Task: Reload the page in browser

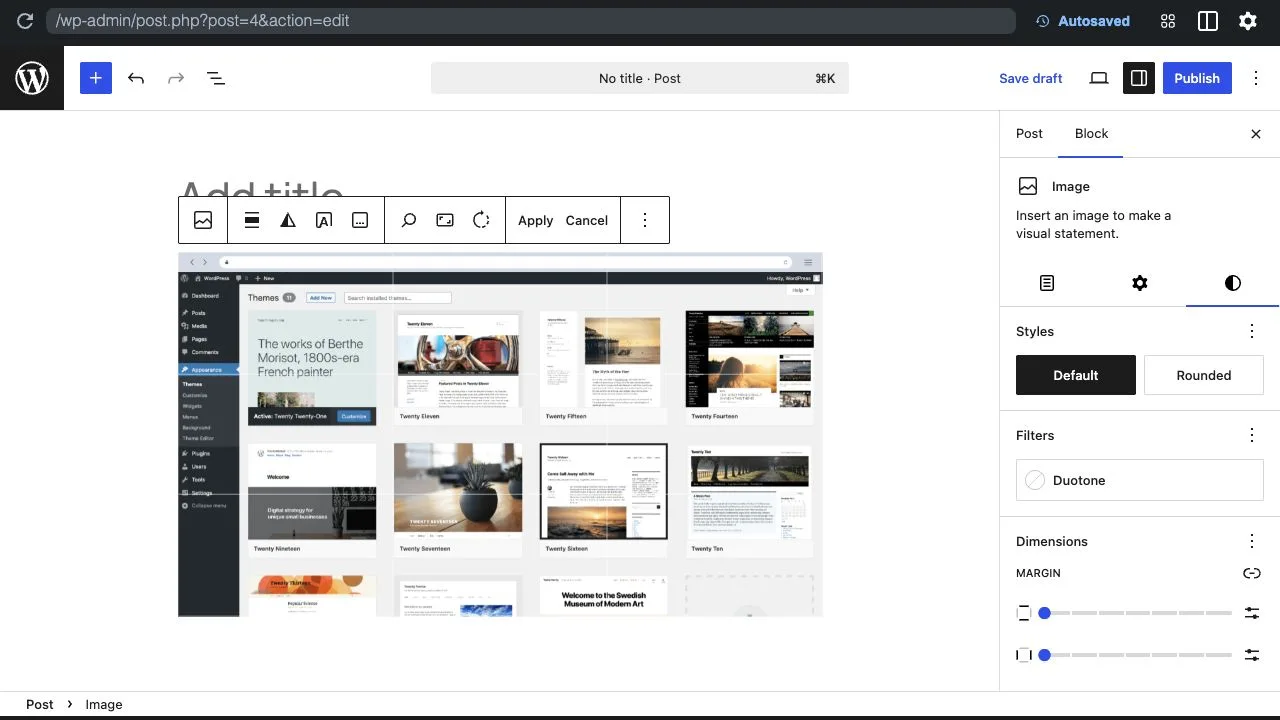Action: pyautogui.click(x=25, y=20)
